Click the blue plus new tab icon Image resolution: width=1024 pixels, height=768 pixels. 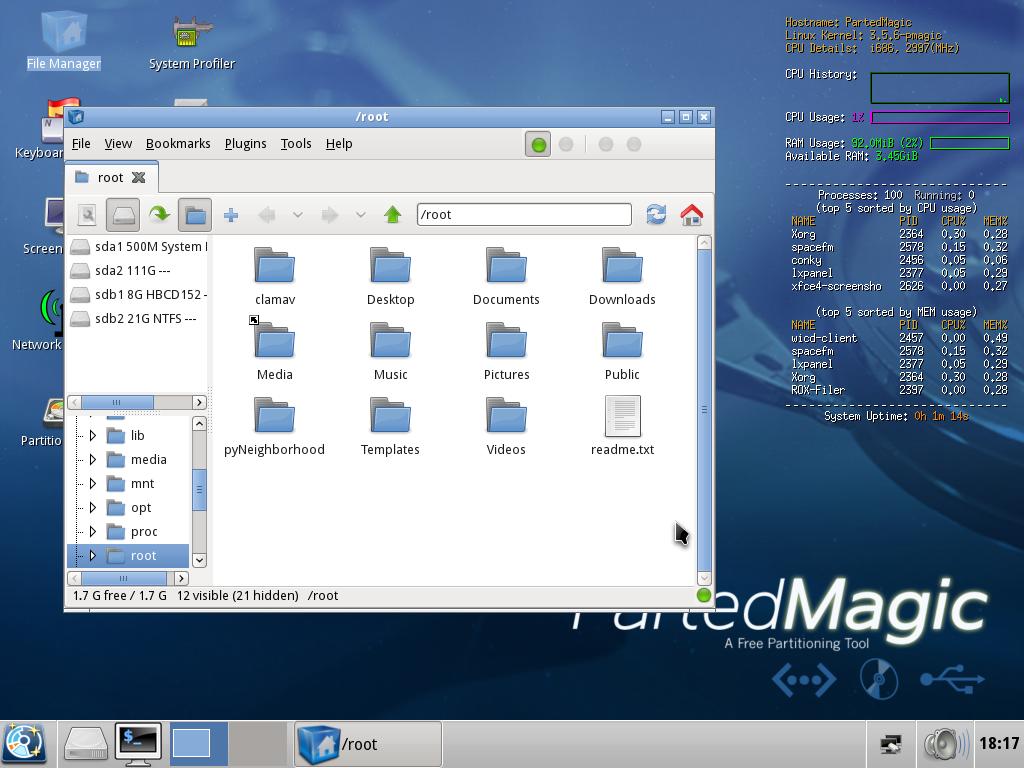(231, 215)
